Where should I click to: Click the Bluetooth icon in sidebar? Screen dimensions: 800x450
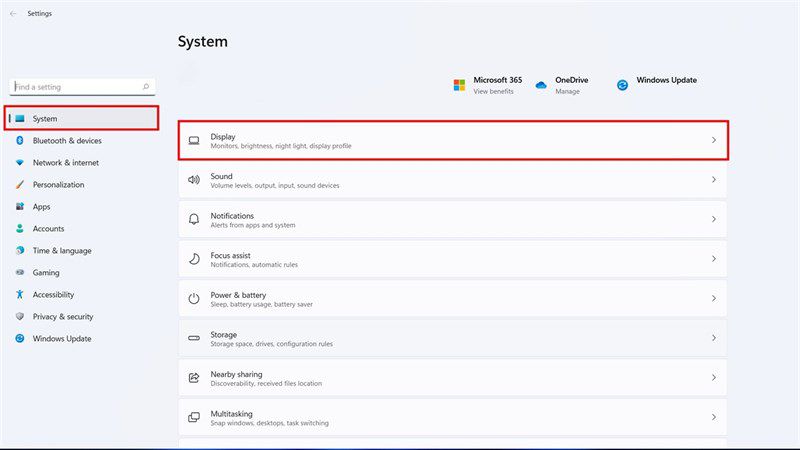point(20,140)
